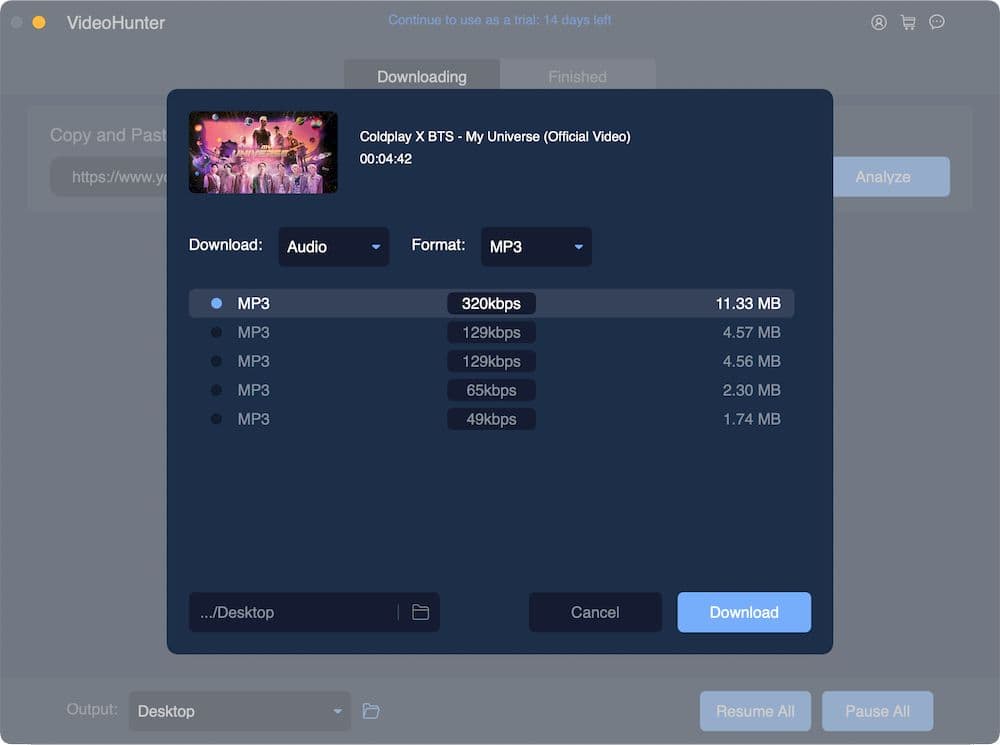The width and height of the screenshot is (1000, 745).
Task: Click the Resume All button
Action: pos(755,711)
